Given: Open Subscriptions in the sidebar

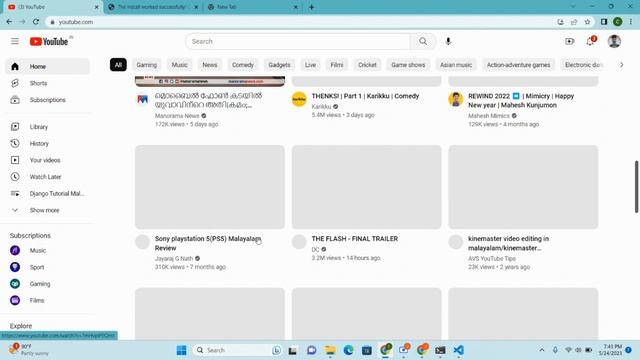Looking at the screenshot, I should pyautogui.click(x=48, y=100).
